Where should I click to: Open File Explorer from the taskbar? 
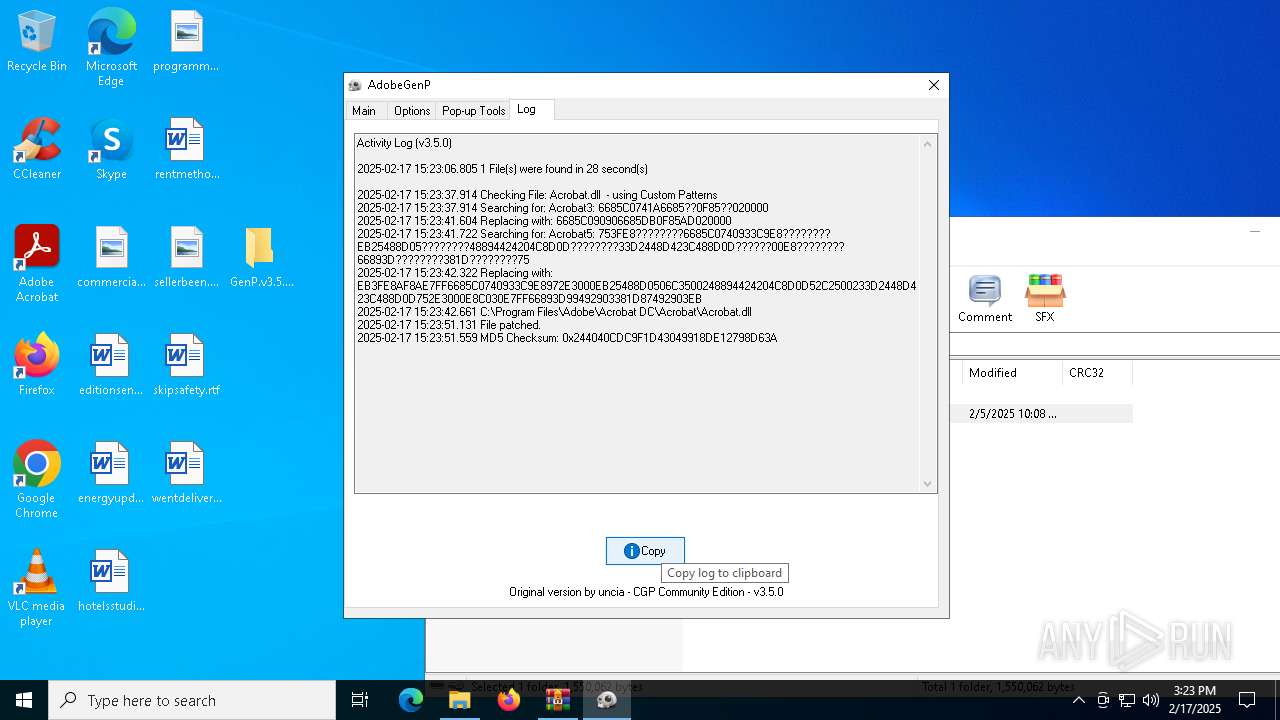click(460, 700)
